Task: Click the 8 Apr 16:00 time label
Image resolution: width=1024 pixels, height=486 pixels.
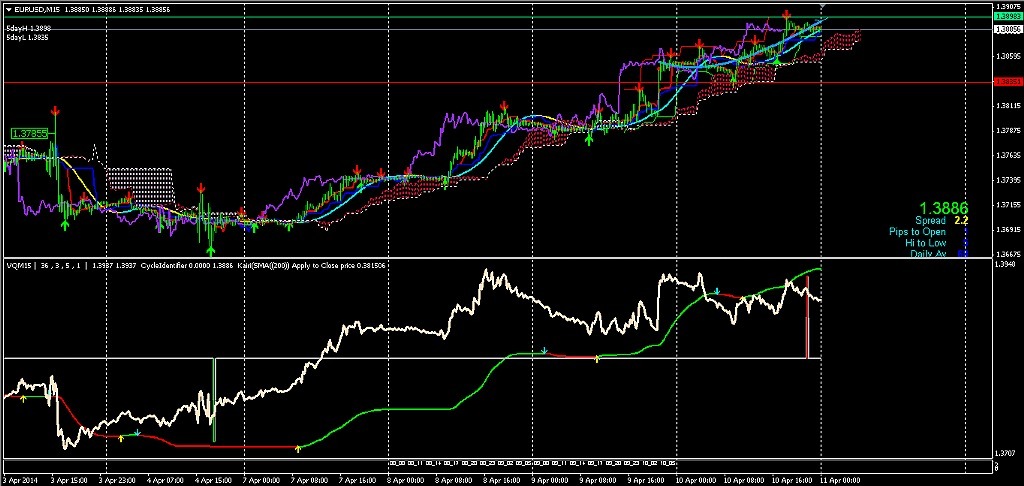Action: (500, 479)
